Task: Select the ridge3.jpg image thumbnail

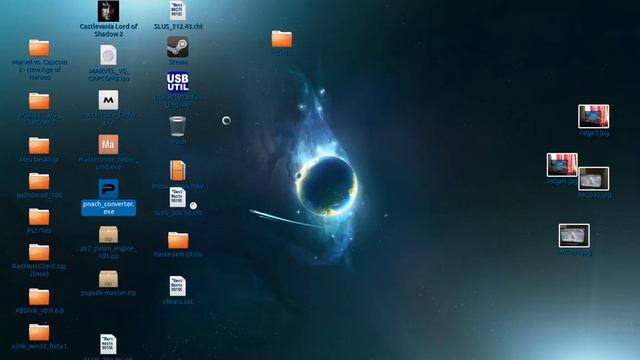Action: pos(593,116)
